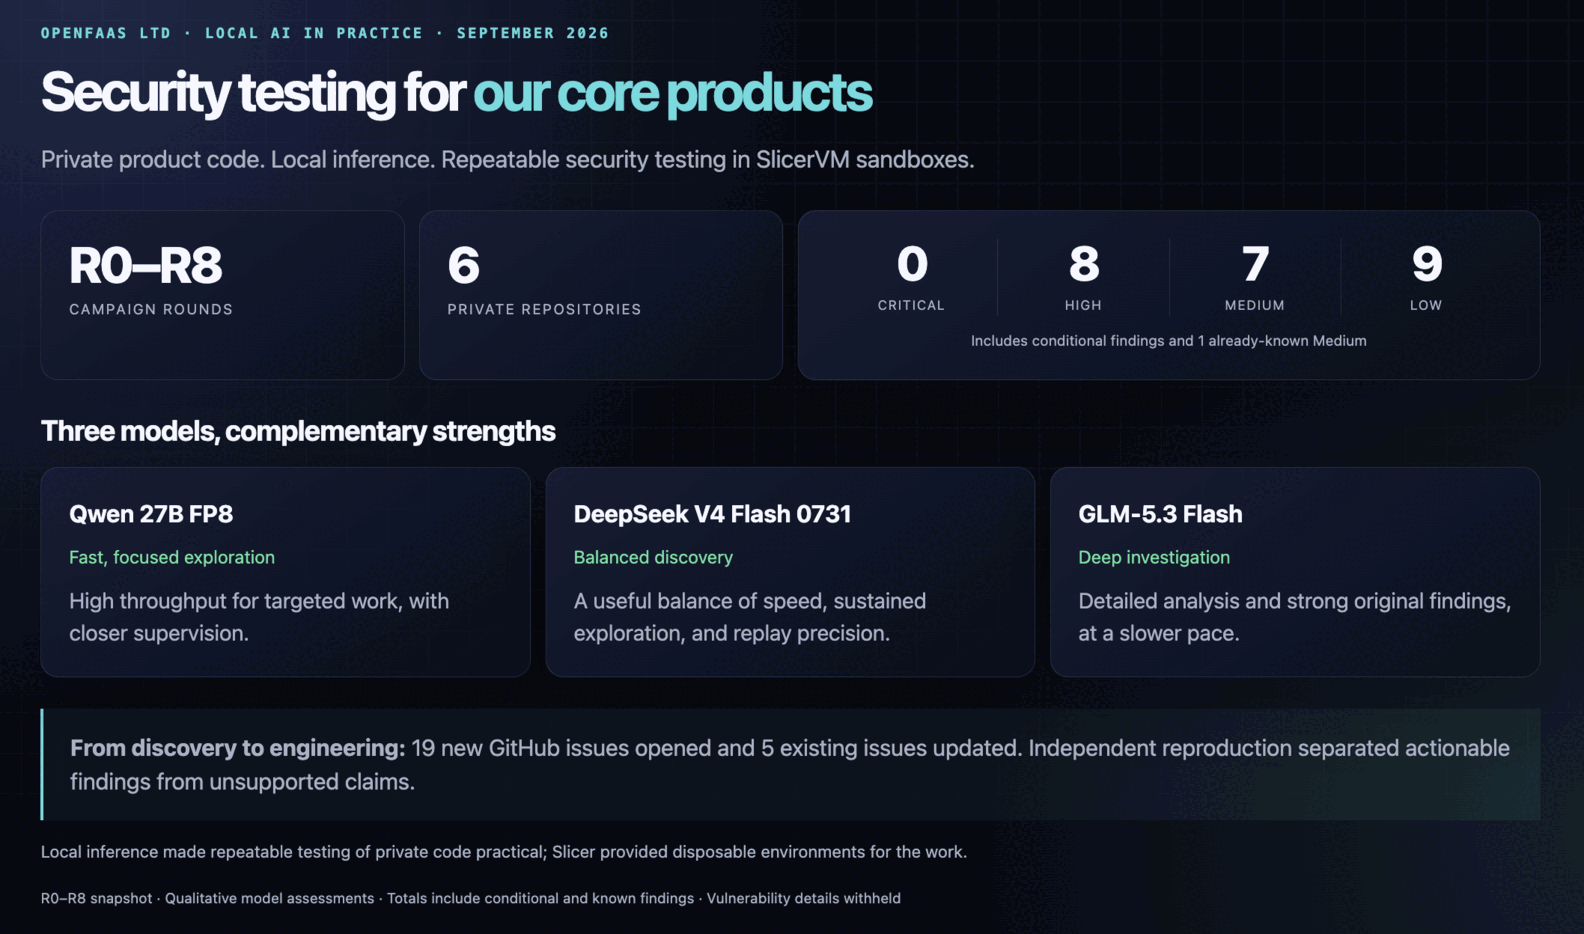The width and height of the screenshot is (1584, 934).
Task: Select the 7 Medium findings count
Action: [x=1255, y=265]
